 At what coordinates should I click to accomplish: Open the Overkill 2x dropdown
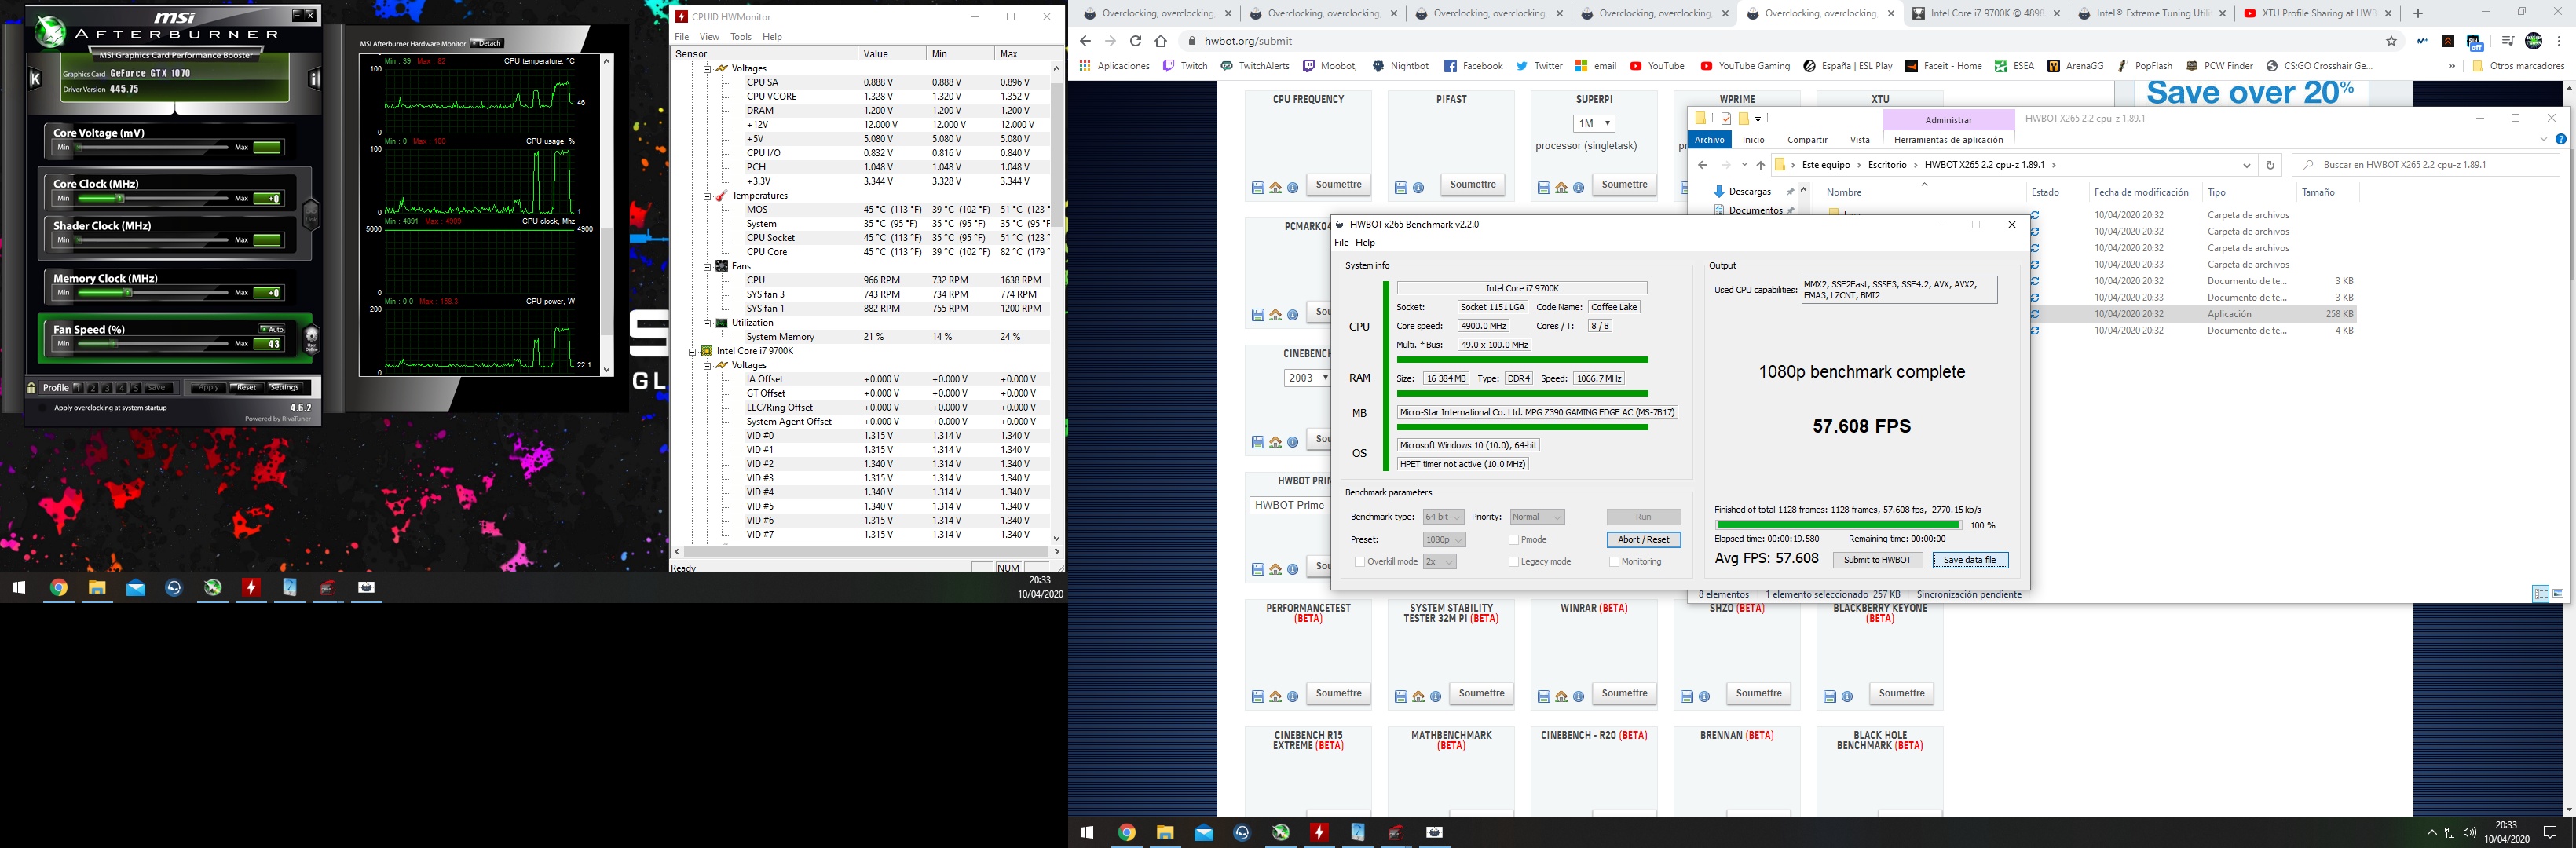pyautogui.click(x=1439, y=562)
